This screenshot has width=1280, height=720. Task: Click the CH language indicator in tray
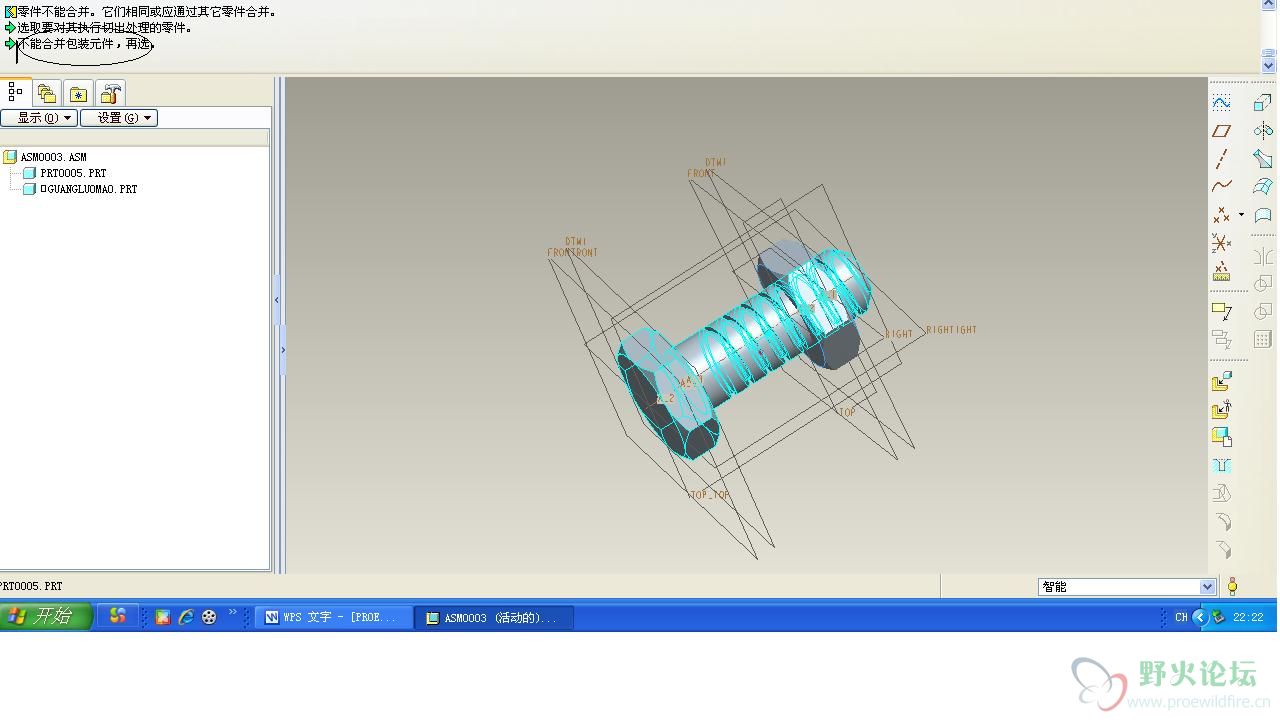(x=1181, y=618)
